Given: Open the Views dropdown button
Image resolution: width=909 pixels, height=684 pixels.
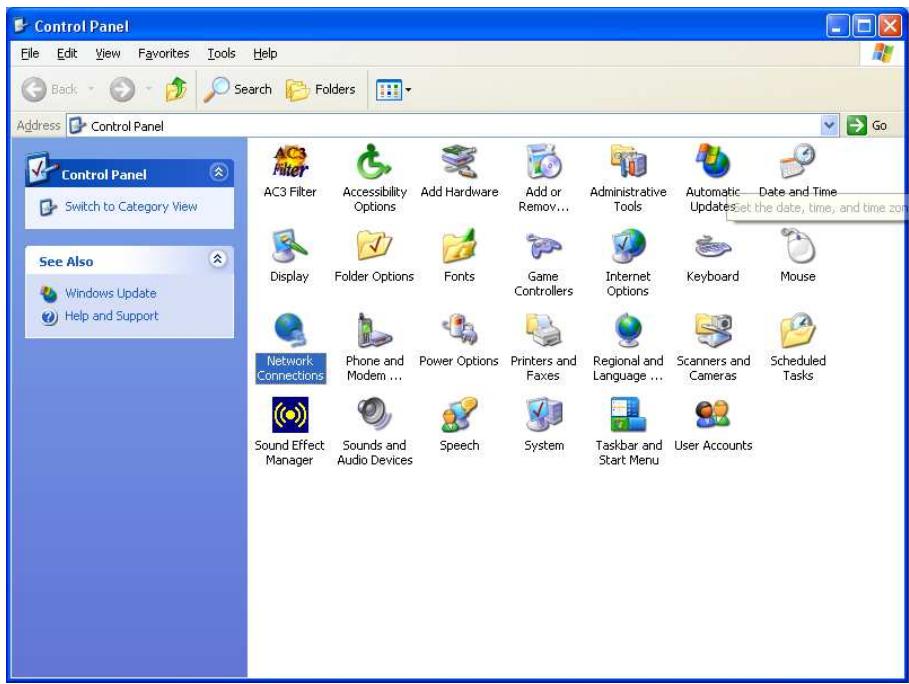Looking at the screenshot, I should pos(394,89).
